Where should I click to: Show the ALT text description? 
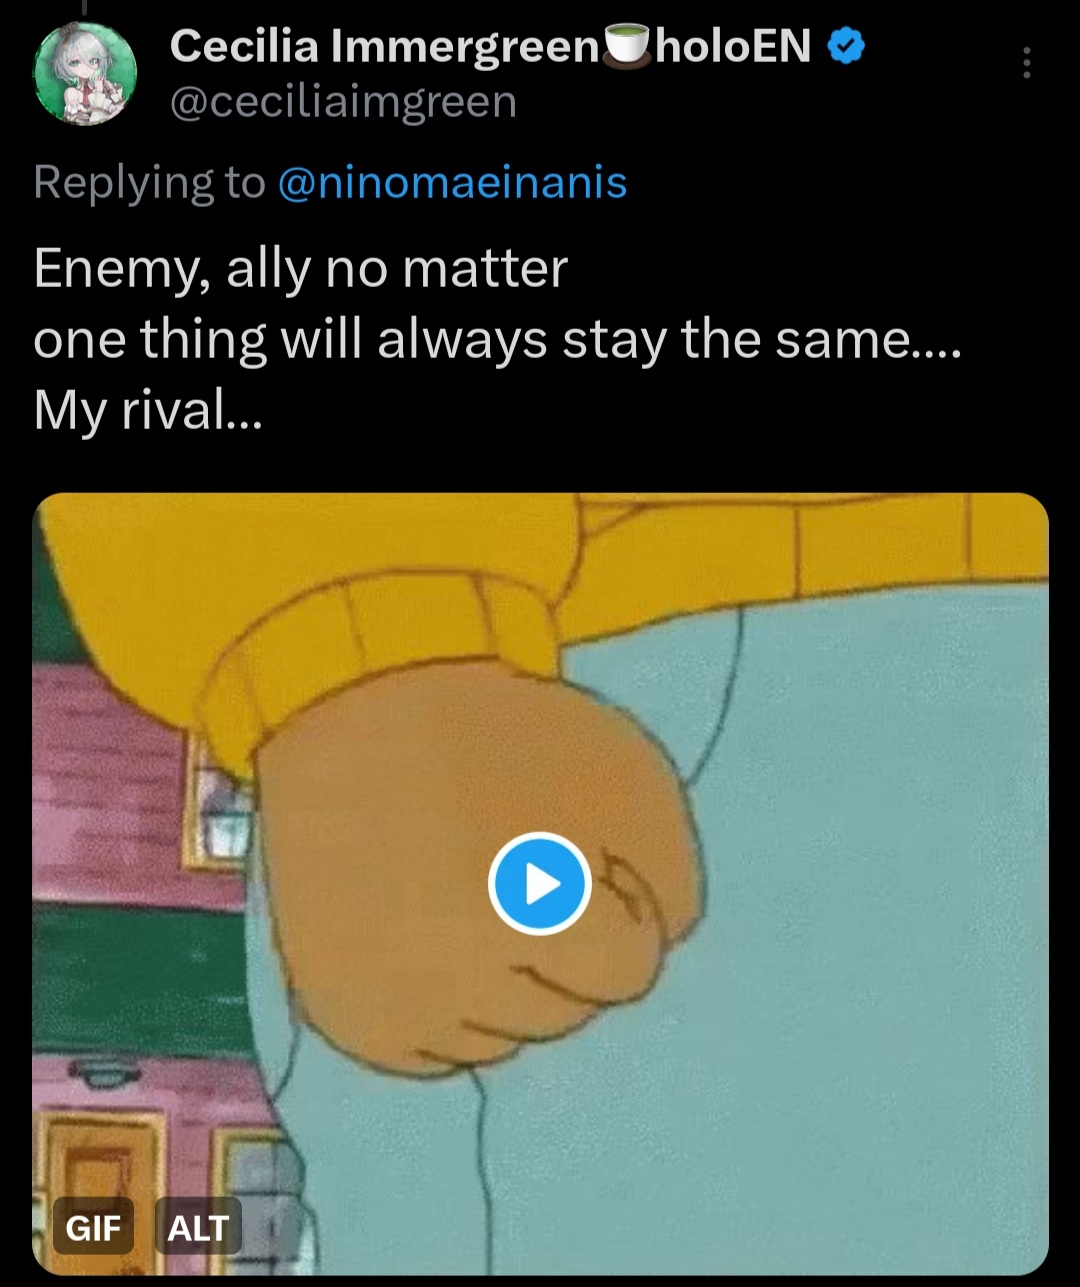point(198,1227)
